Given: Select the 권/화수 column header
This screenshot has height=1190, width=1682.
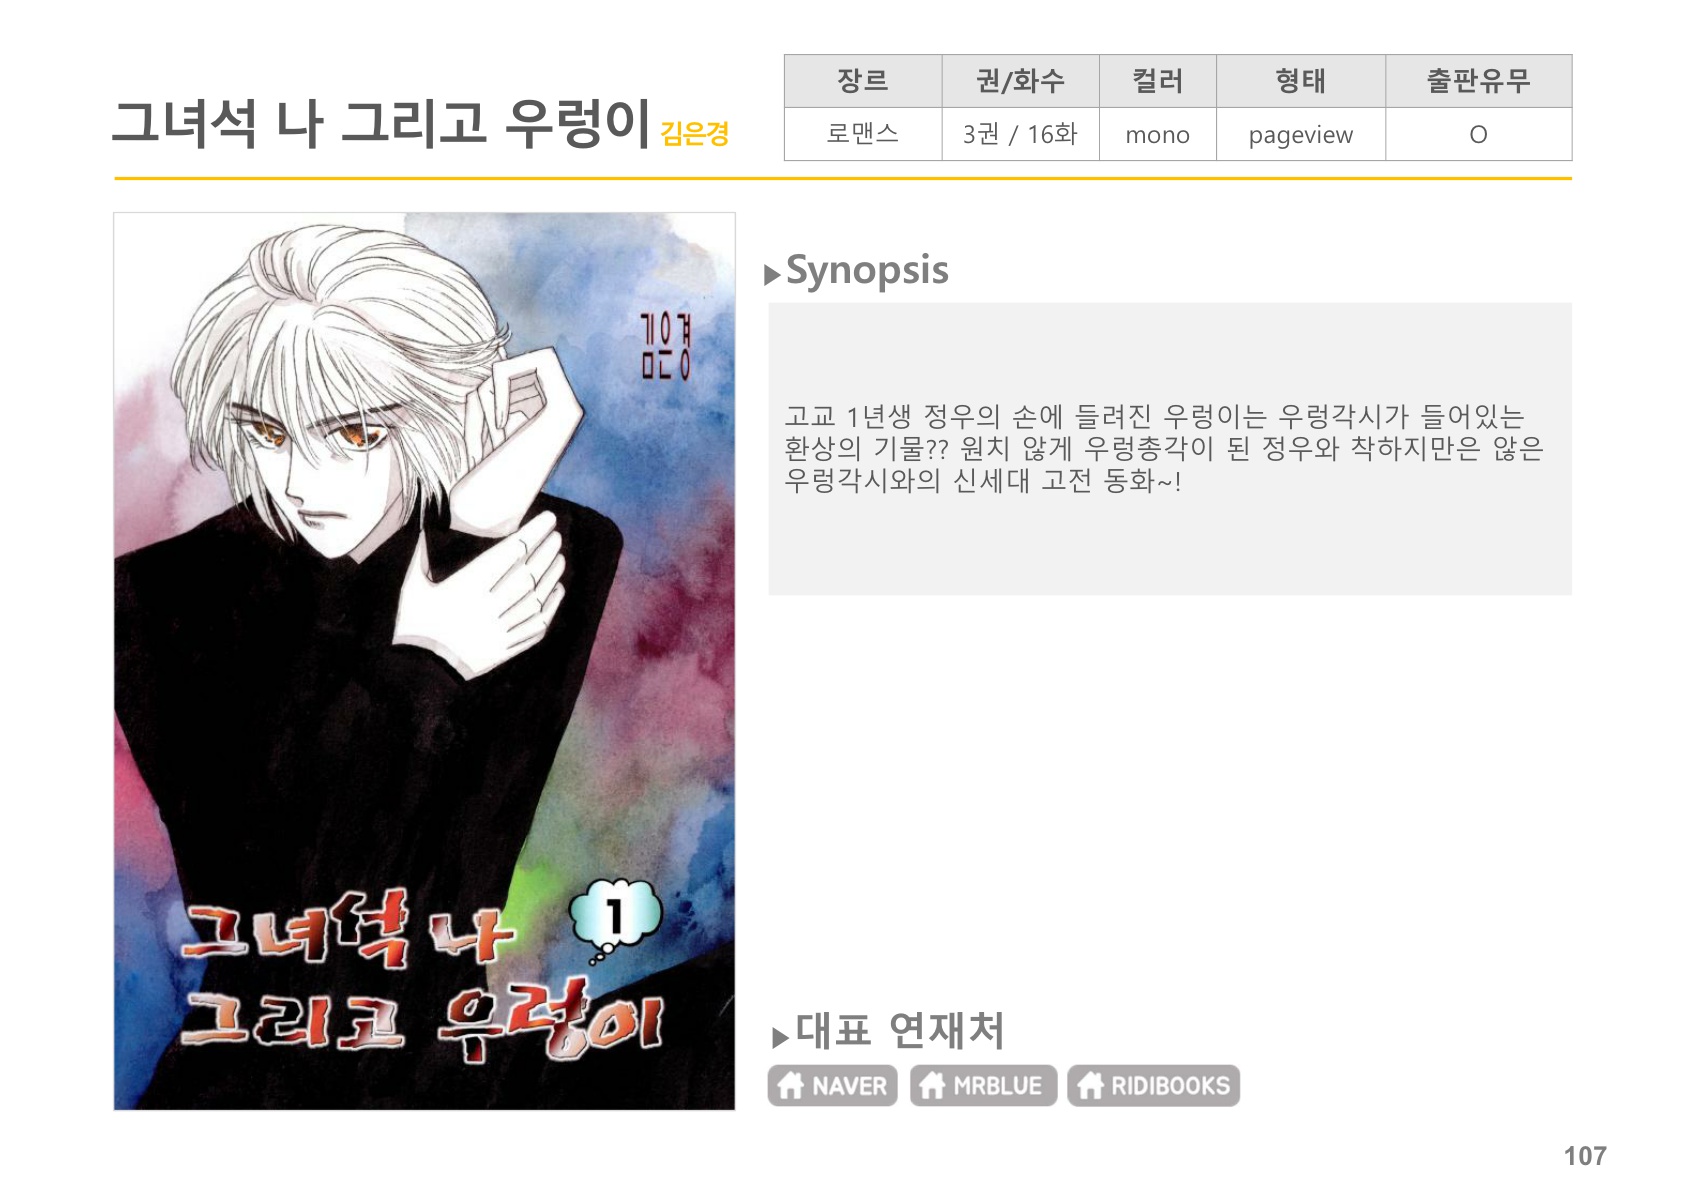Looking at the screenshot, I should point(1020,81).
